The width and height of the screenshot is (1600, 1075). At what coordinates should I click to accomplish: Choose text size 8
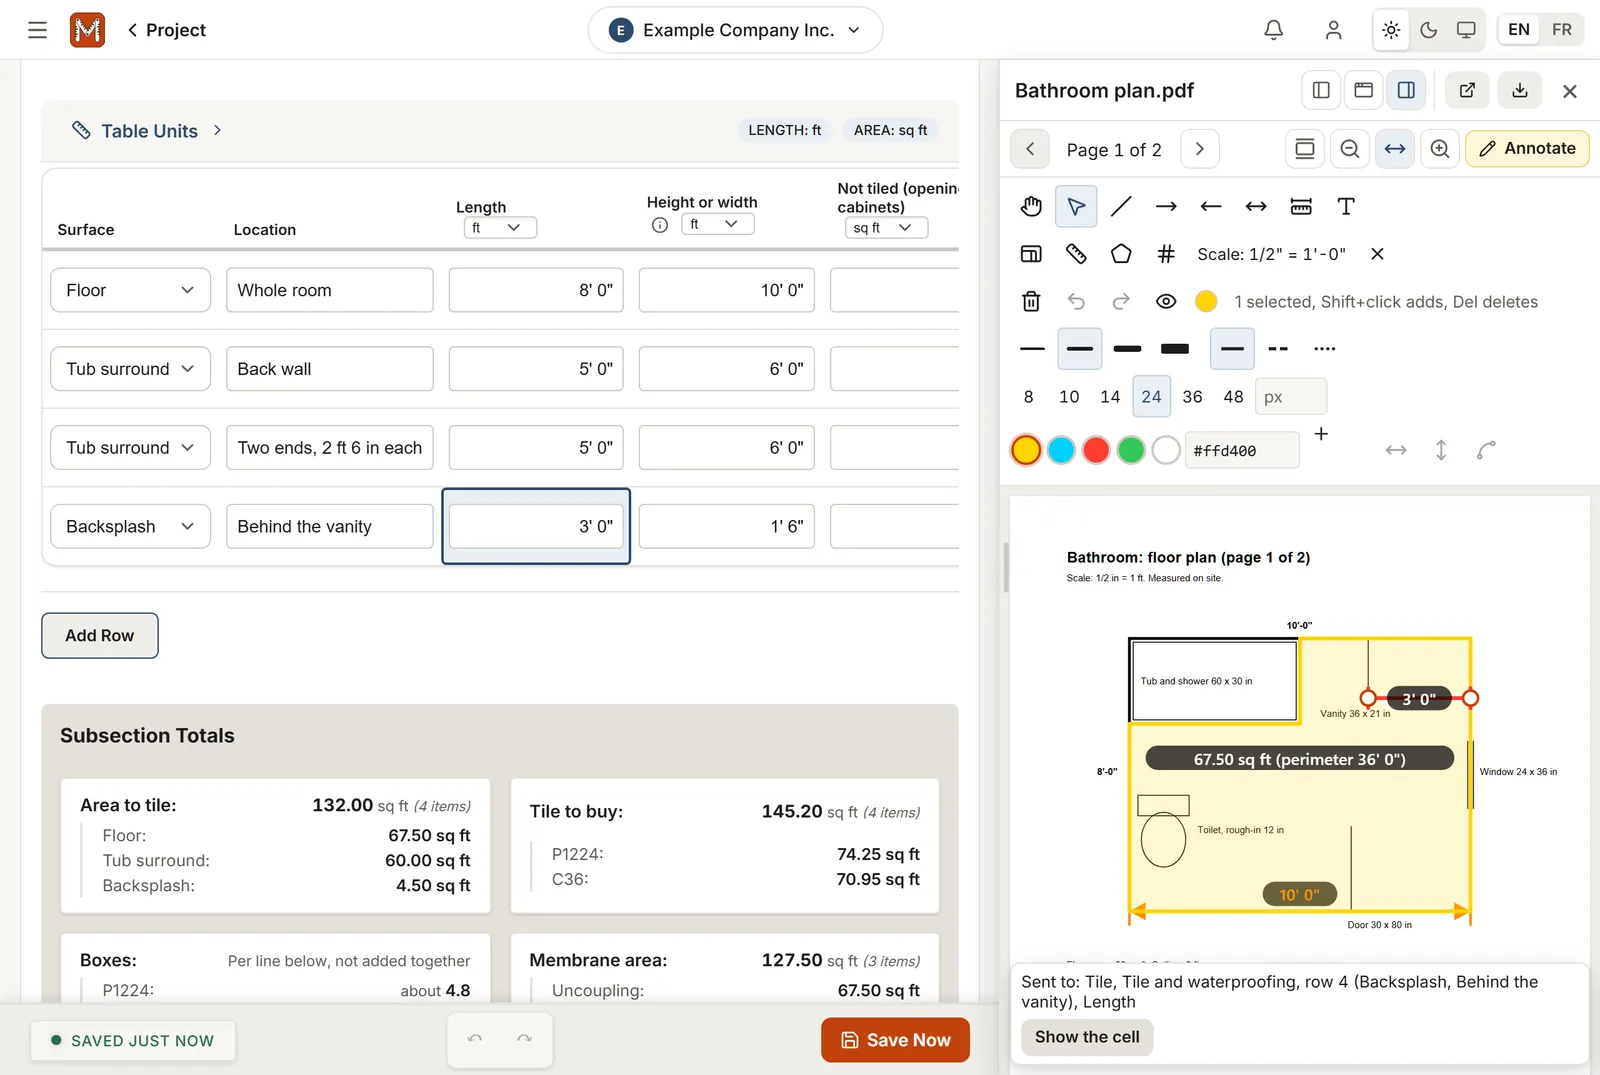[x=1028, y=397]
